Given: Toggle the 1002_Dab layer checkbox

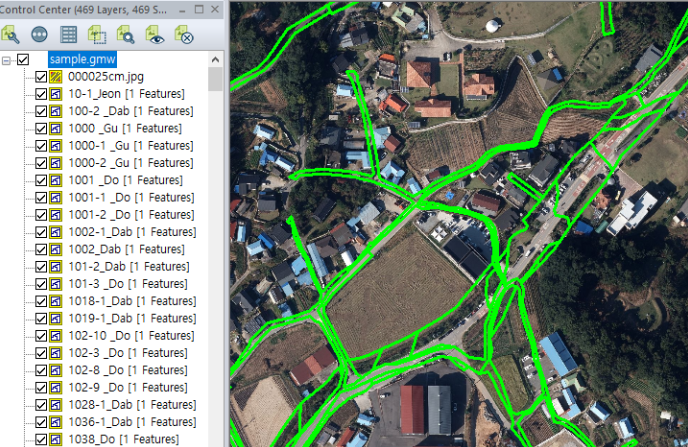Looking at the screenshot, I should click(x=41, y=250).
